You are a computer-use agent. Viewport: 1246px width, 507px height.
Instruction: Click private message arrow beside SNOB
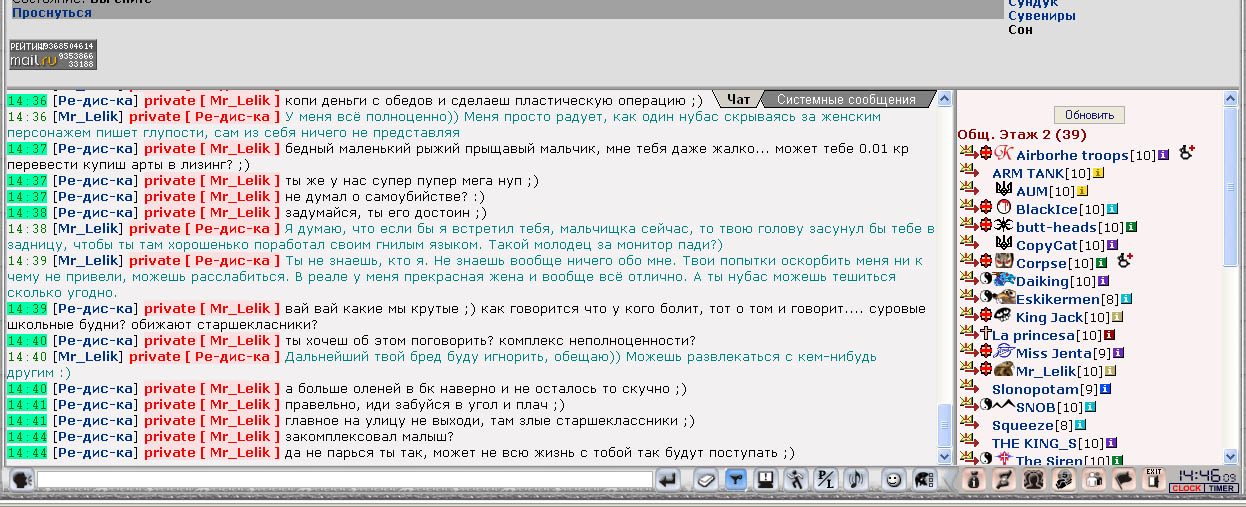[967, 405]
